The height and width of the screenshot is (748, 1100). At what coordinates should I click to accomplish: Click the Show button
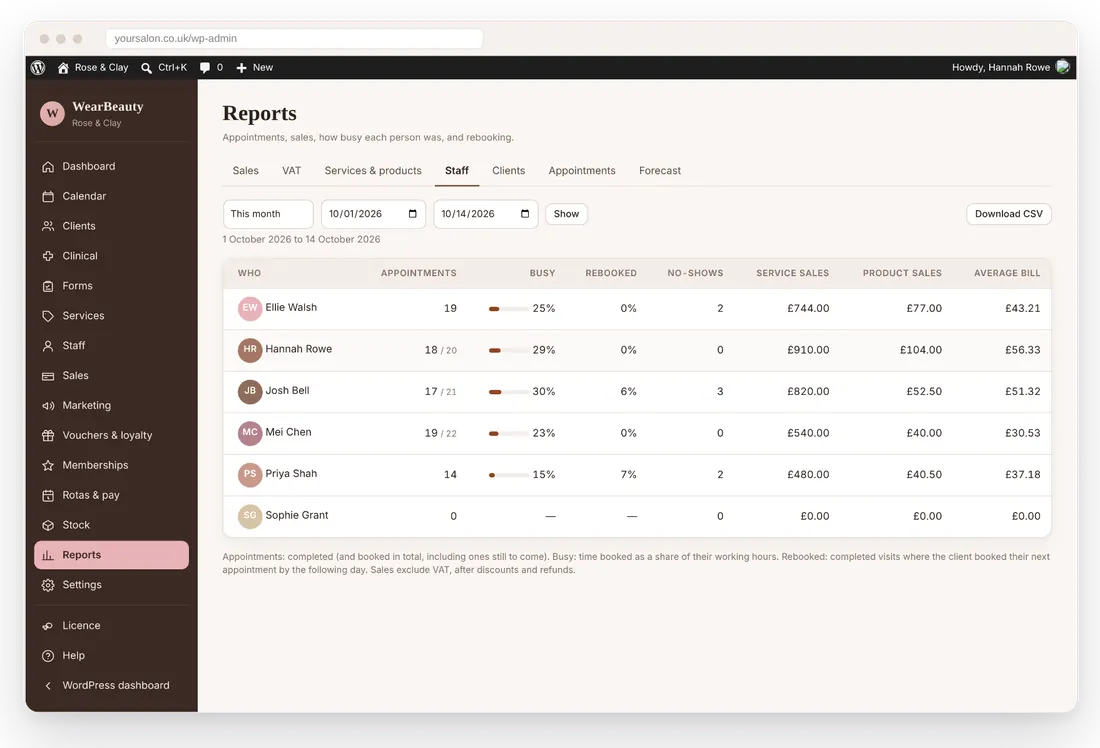pyautogui.click(x=566, y=214)
